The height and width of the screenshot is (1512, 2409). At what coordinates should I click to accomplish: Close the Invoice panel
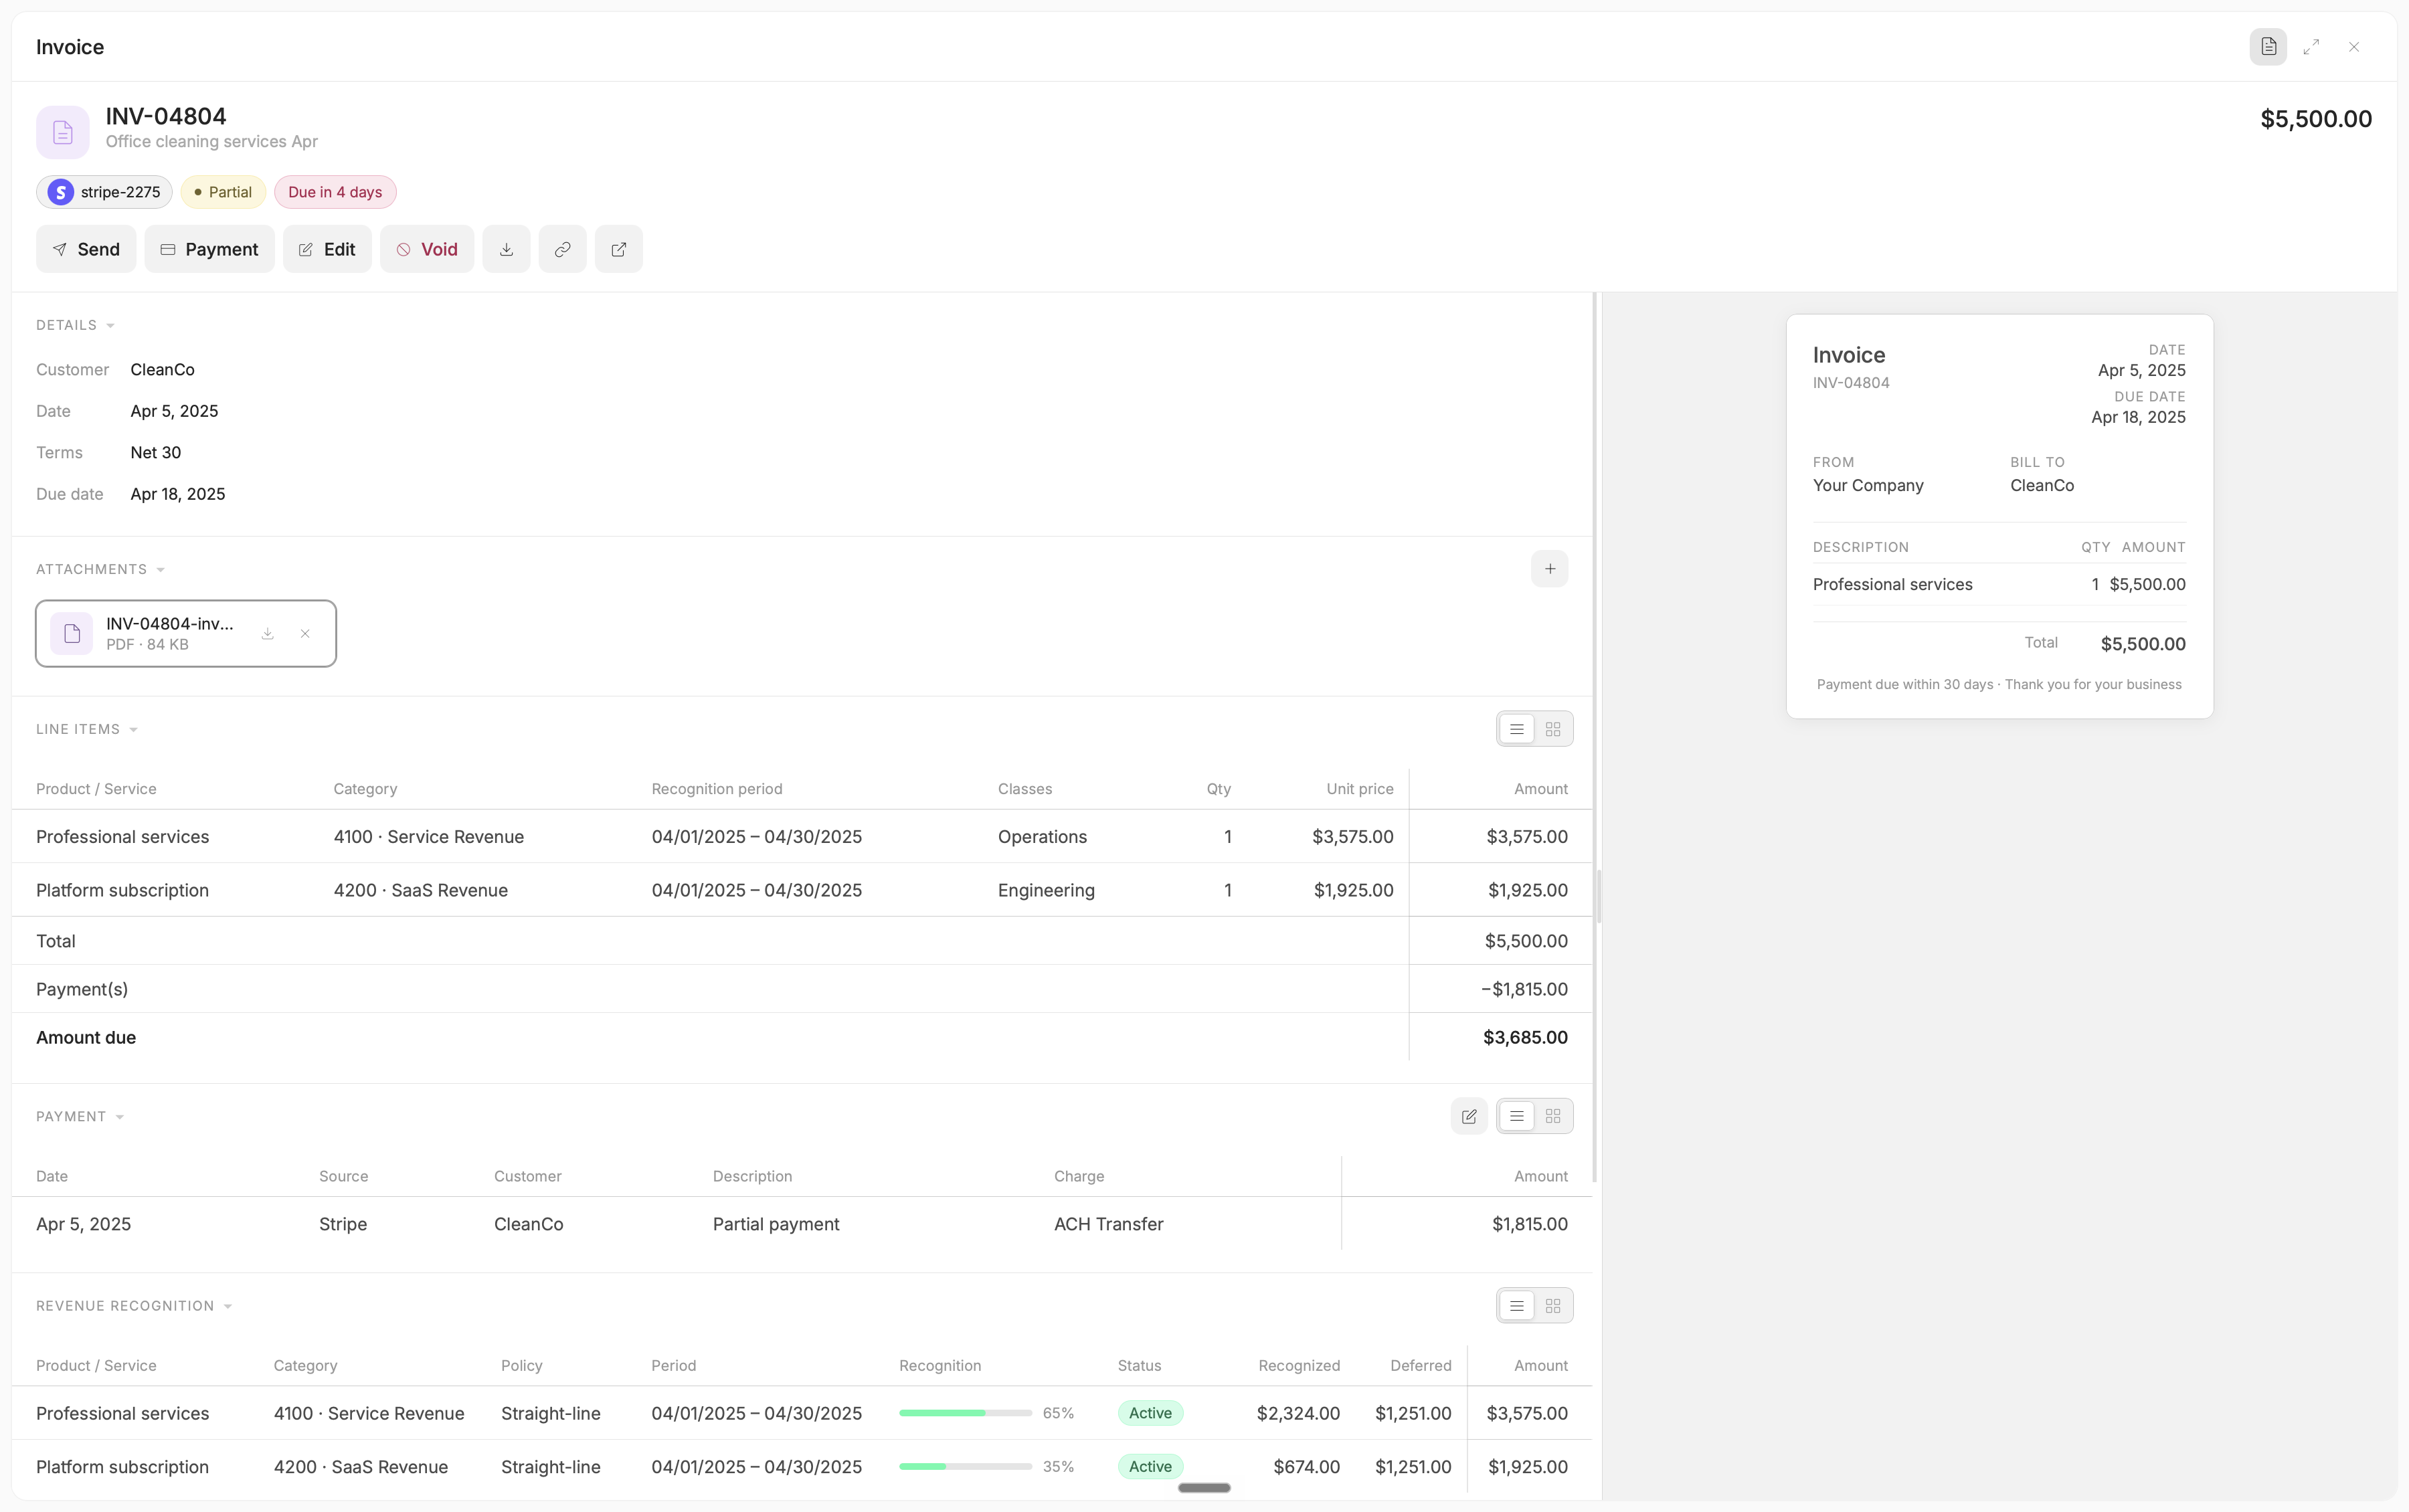pos(2354,47)
